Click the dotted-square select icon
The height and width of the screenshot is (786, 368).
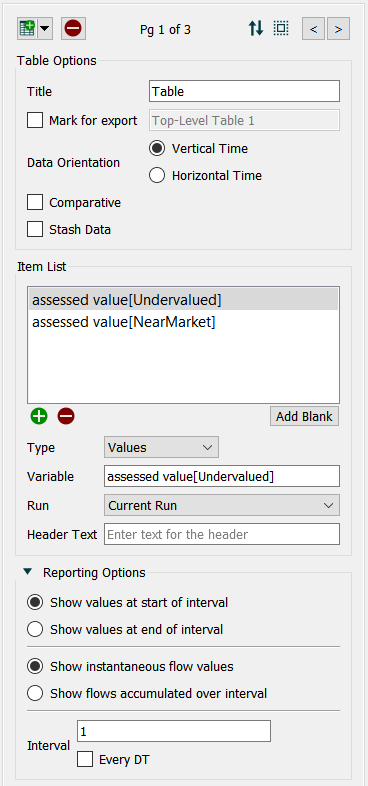281,29
